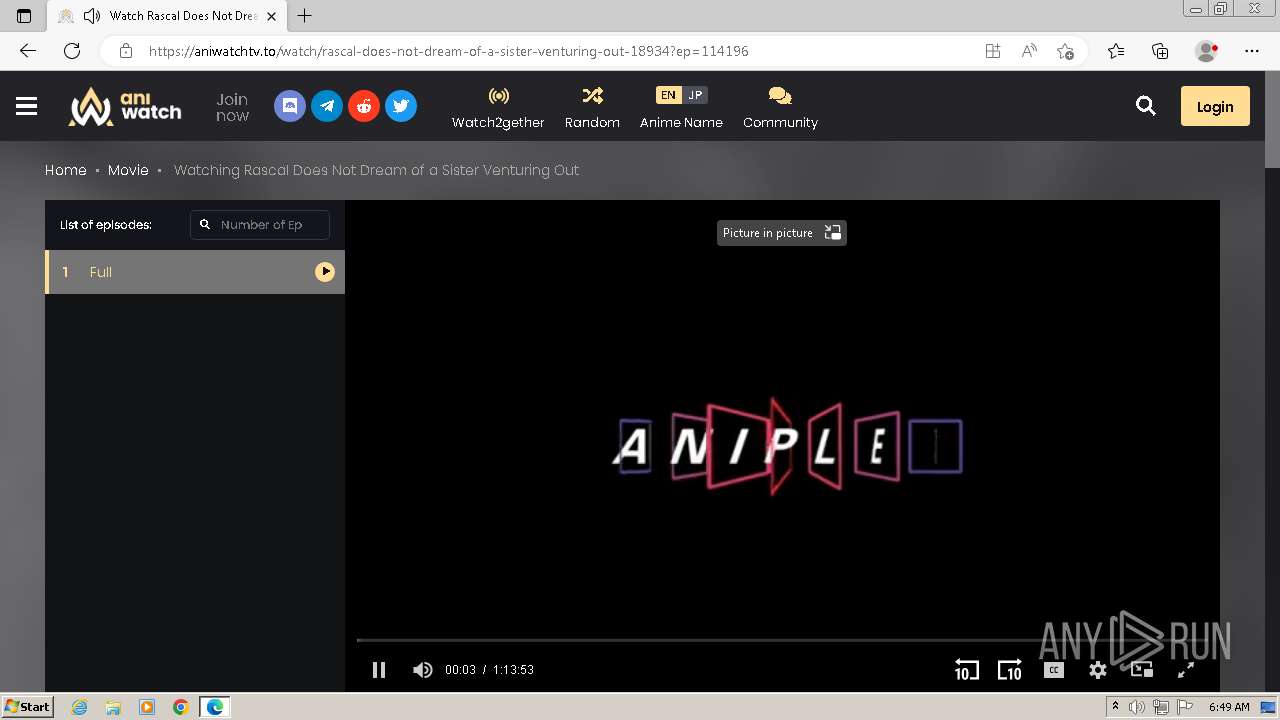Focus the Number of Ep search field

click(260, 225)
